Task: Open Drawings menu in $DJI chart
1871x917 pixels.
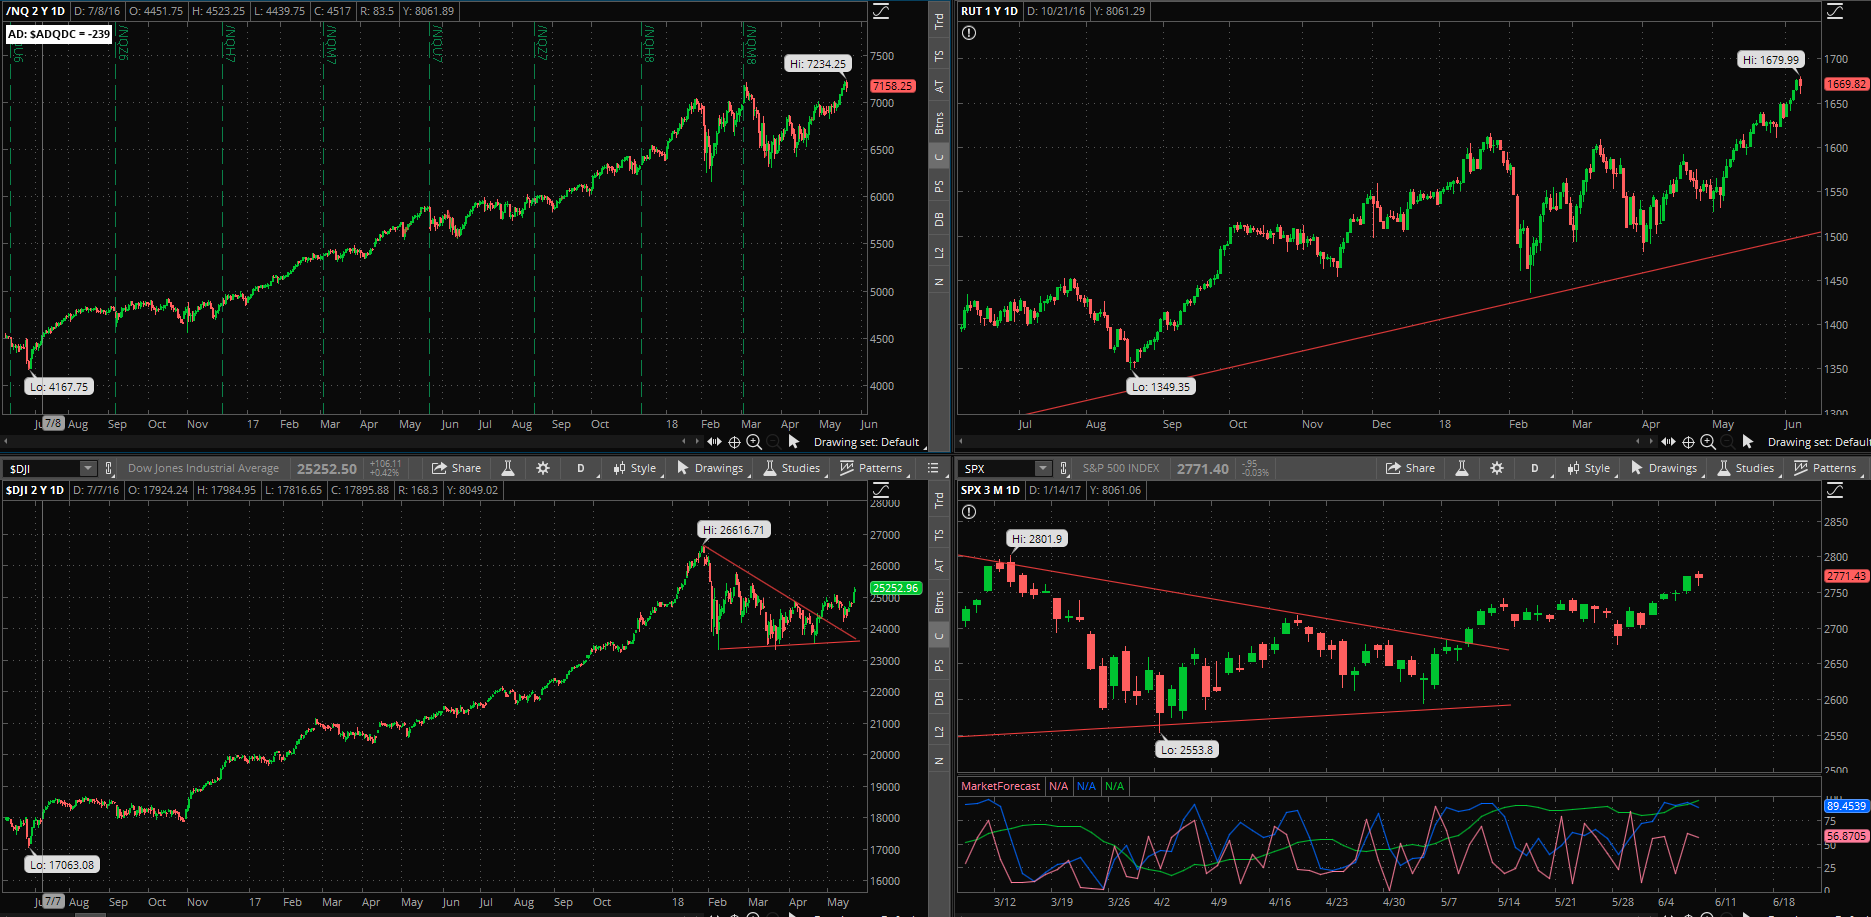Action: pos(710,468)
